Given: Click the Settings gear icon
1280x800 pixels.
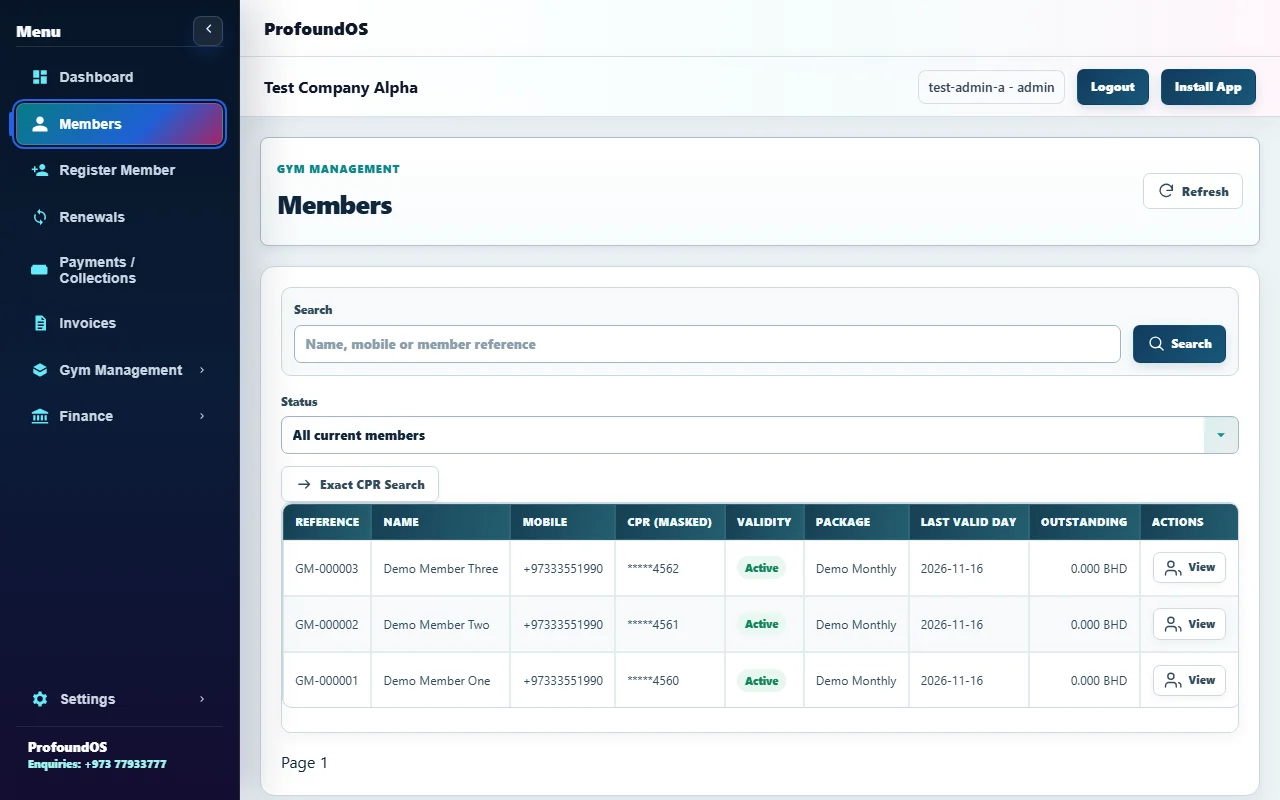Looking at the screenshot, I should coord(40,699).
